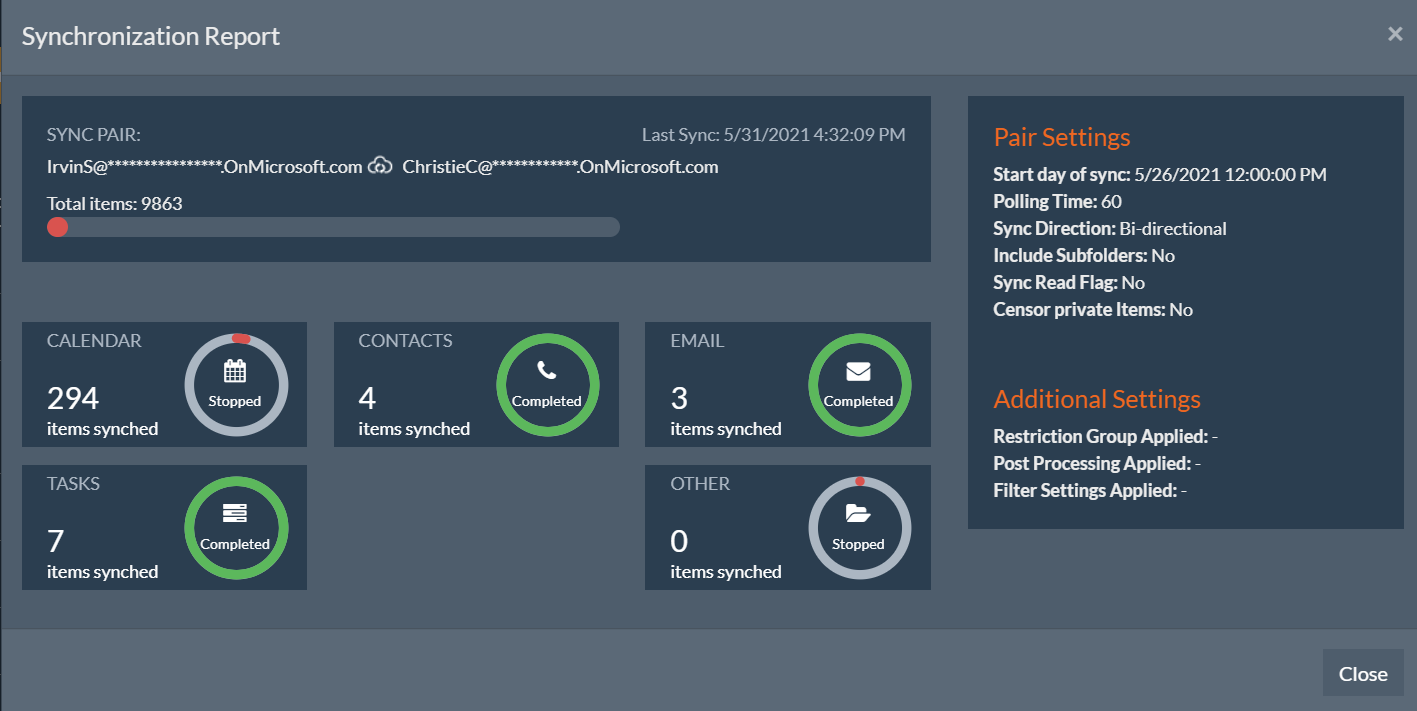The width and height of the screenshot is (1417, 711).
Task: Click the 294 count in Calendar card
Action: click(73, 399)
